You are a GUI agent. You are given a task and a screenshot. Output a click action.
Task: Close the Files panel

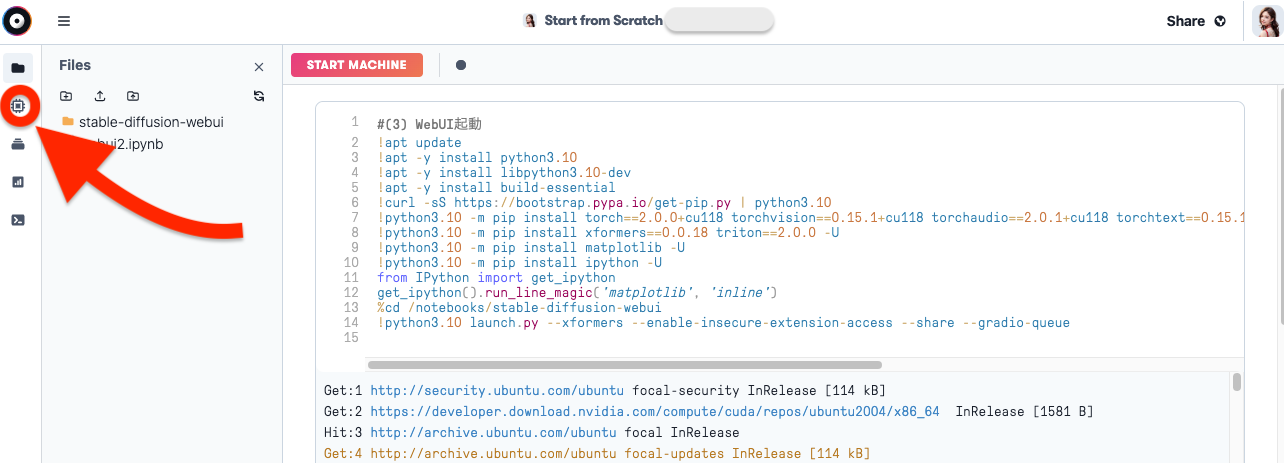pos(259,67)
